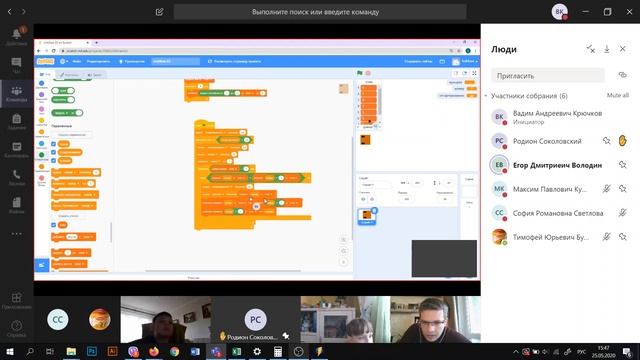This screenshot has height=360, width=640.
Task: Pin participant Егор Дмитриевич Володин
Action: (622, 165)
